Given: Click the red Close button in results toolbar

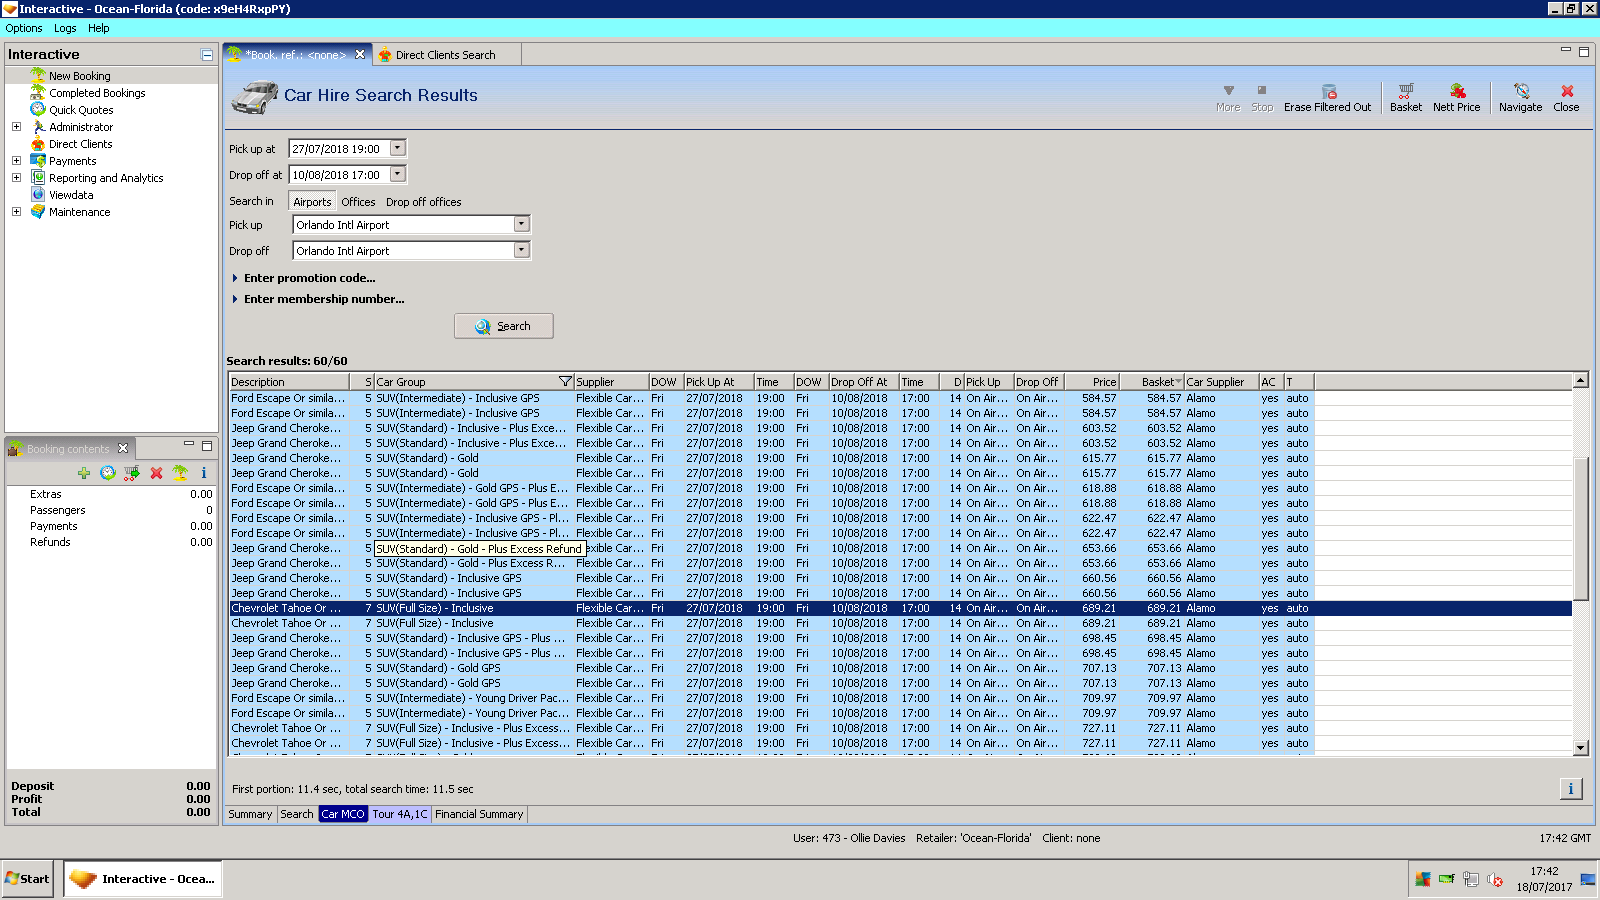Looking at the screenshot, I should coord(1566,91).
